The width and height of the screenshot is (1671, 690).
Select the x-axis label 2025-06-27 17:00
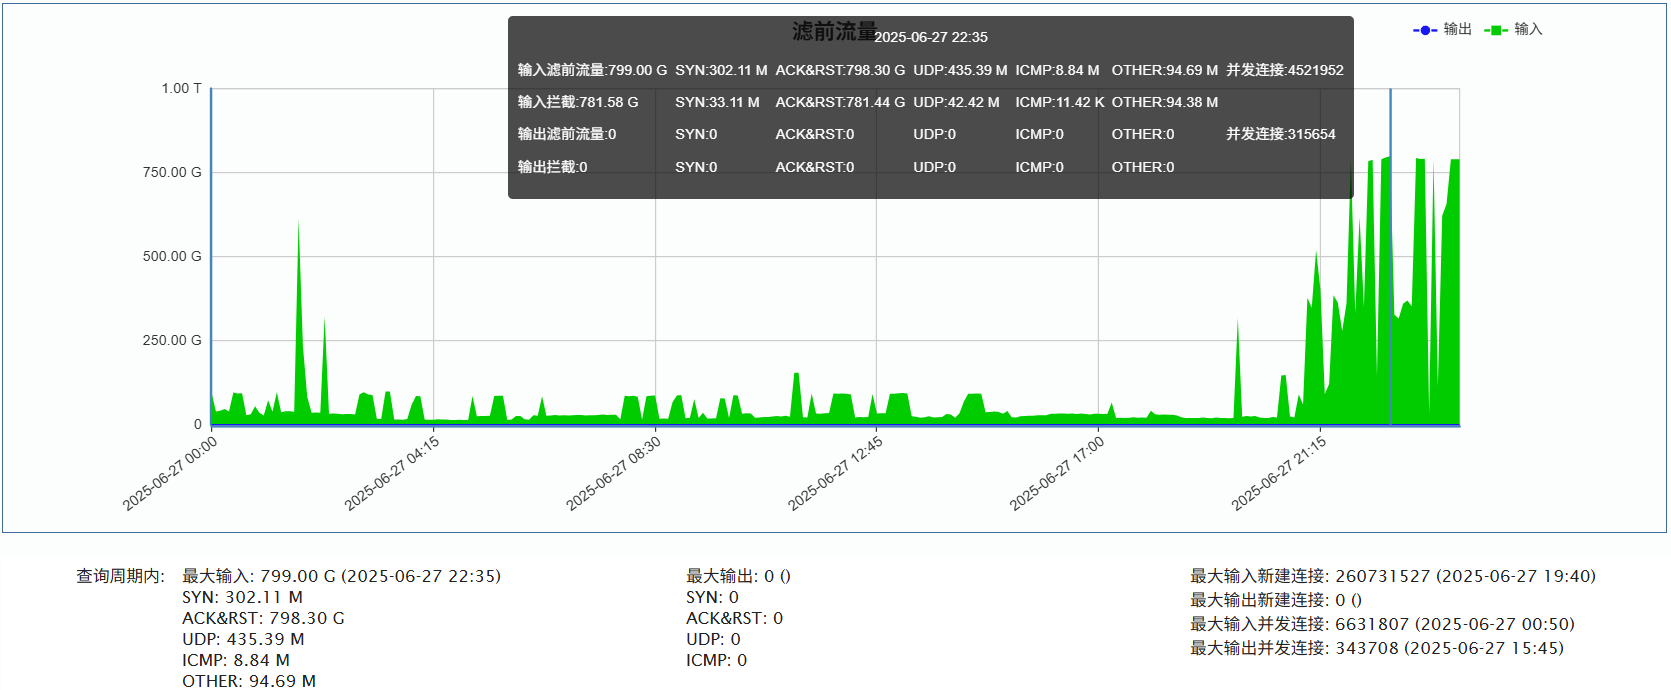point(1057,473)
